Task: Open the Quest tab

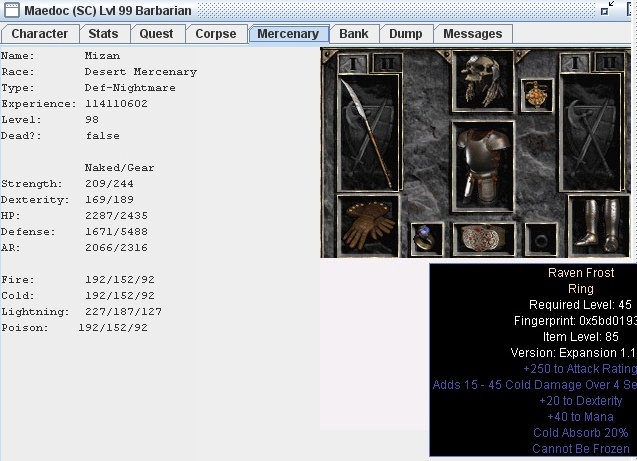Action: click(156, 34)
